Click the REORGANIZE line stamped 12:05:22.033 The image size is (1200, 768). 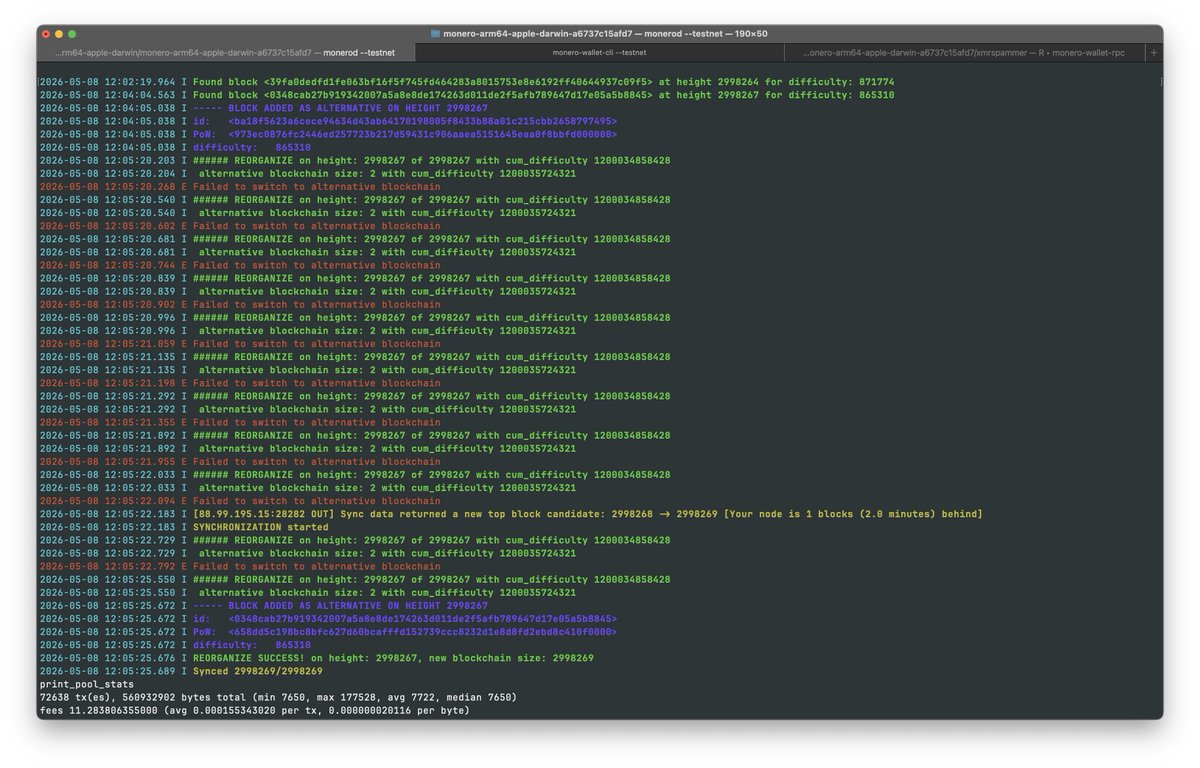(355, 475)
